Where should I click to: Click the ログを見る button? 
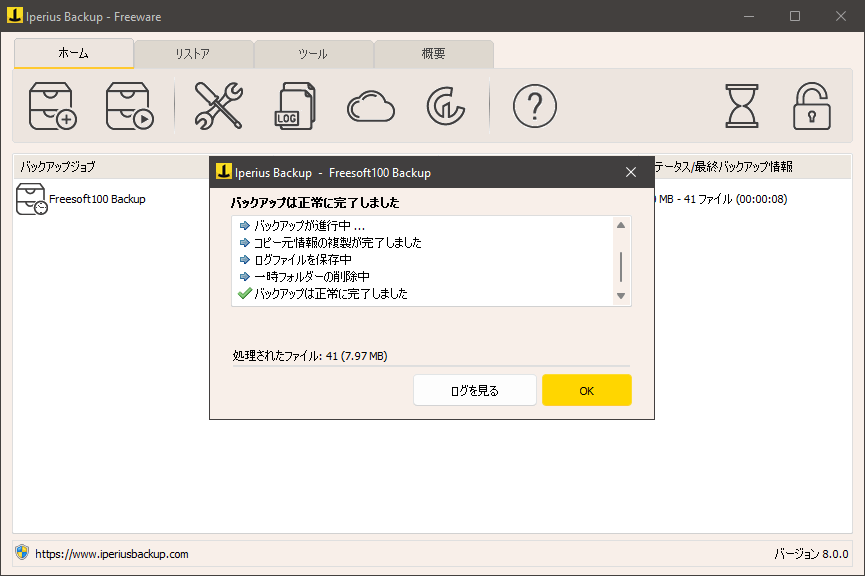coord(474,391)
